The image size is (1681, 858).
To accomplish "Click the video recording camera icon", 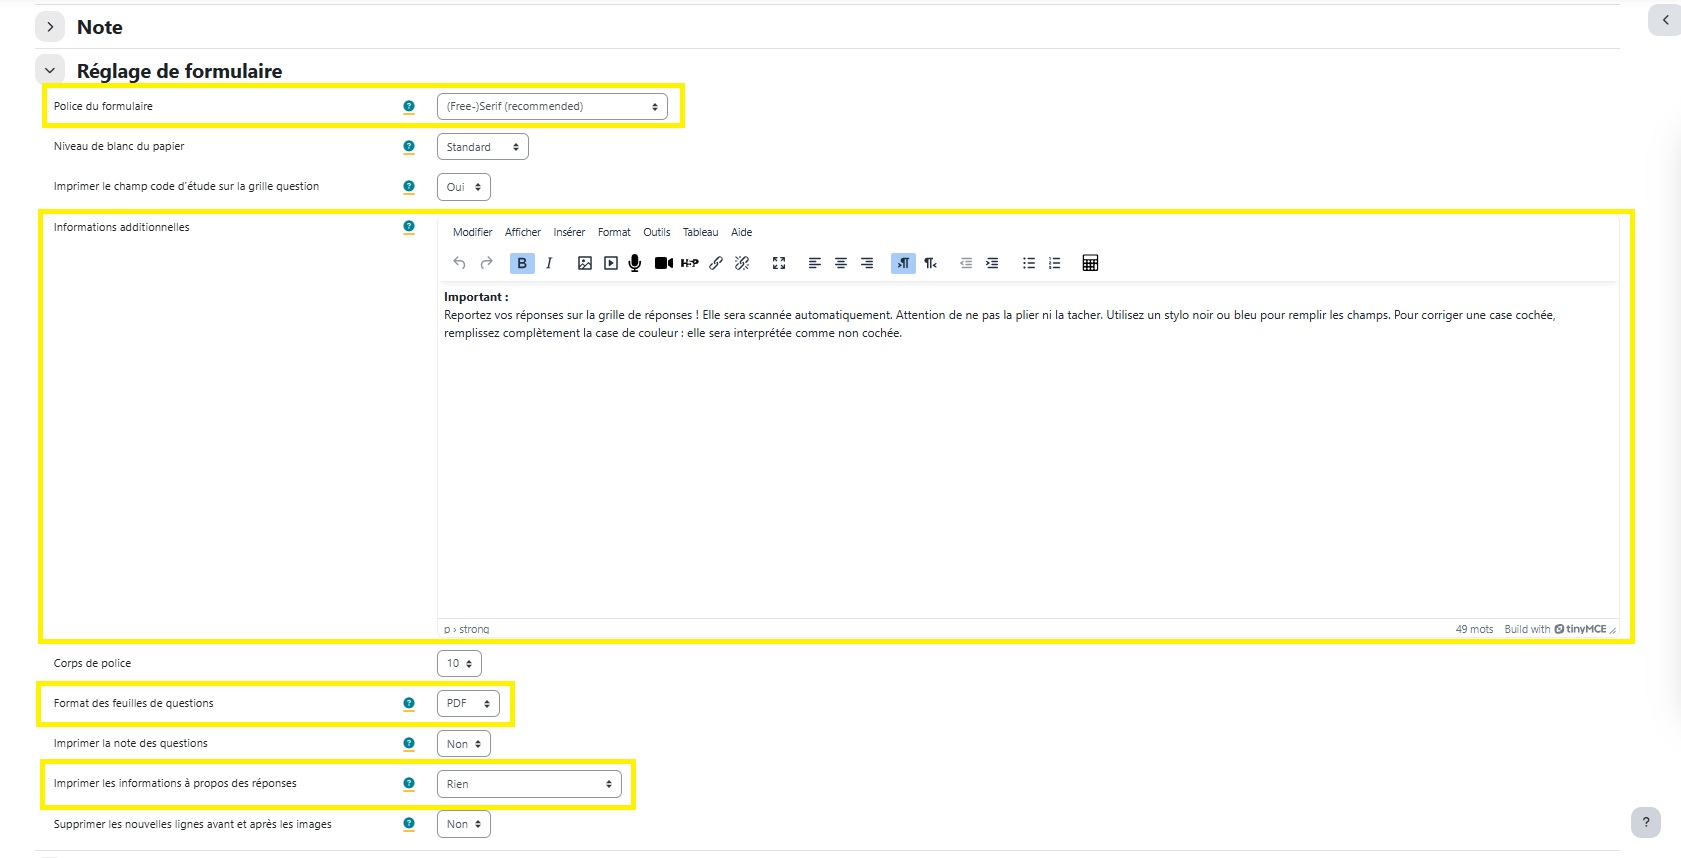I will point(663,263).
